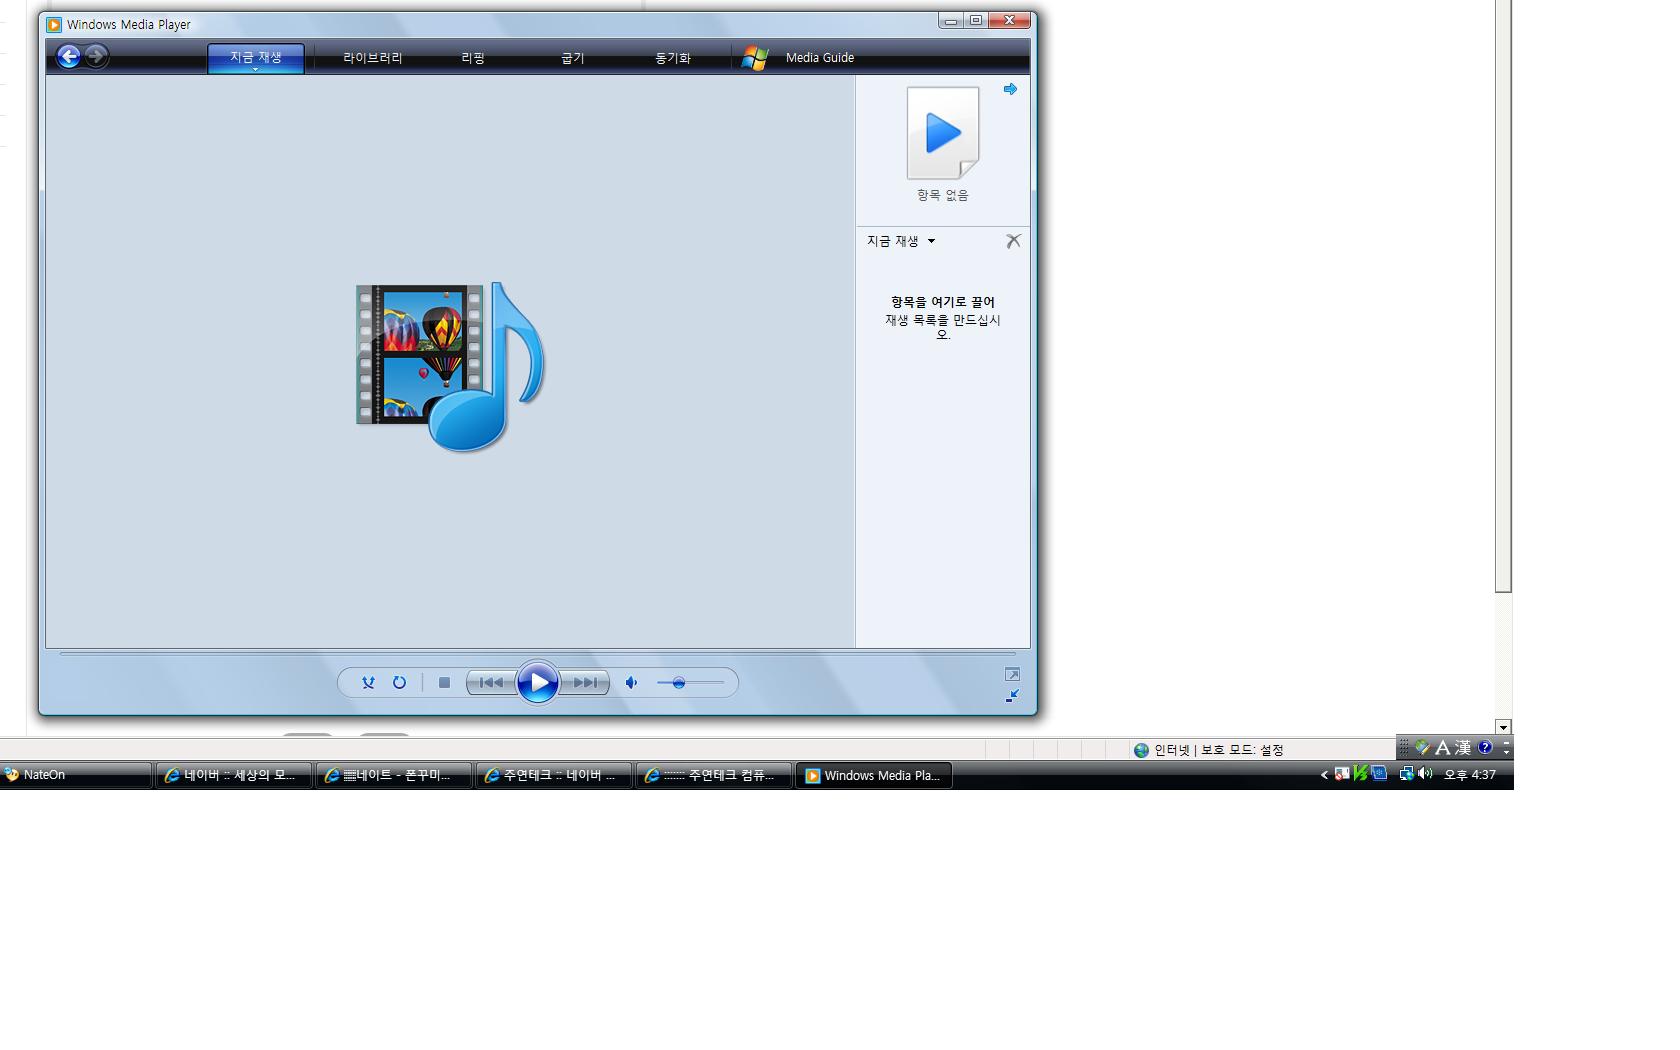Switch to the 네이버 :: 세상의 모... taskbar window
The image size is (1680, 1050).
(x=234, y=775)
